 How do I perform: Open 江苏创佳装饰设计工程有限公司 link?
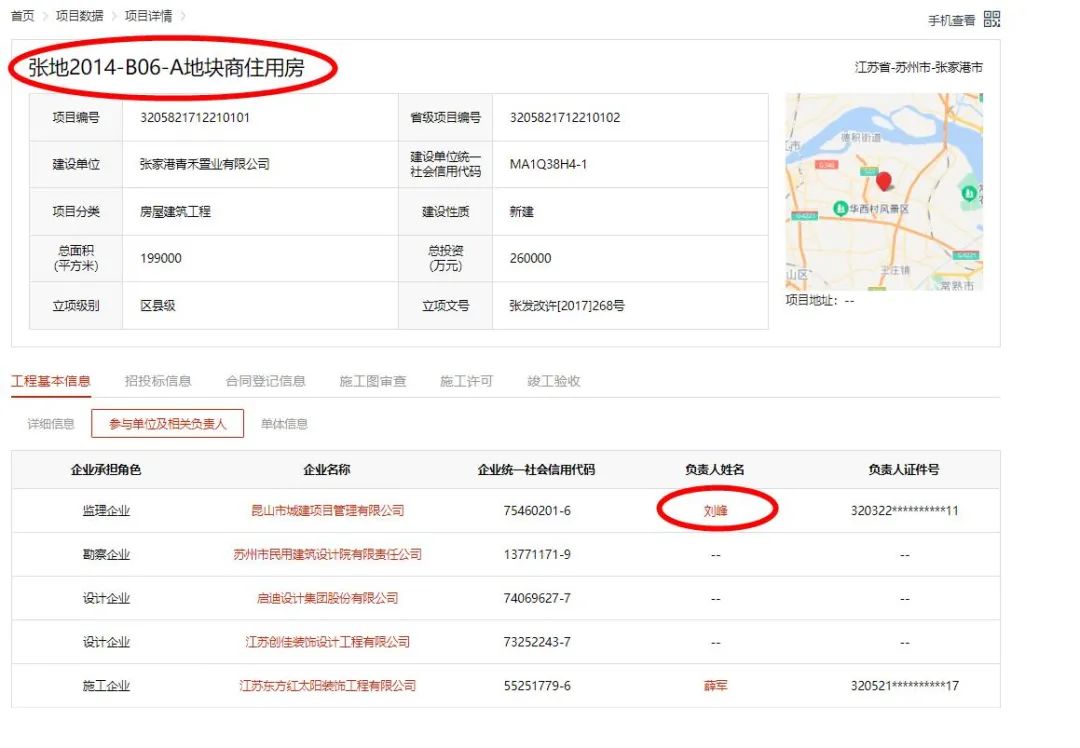click(327, 642)
